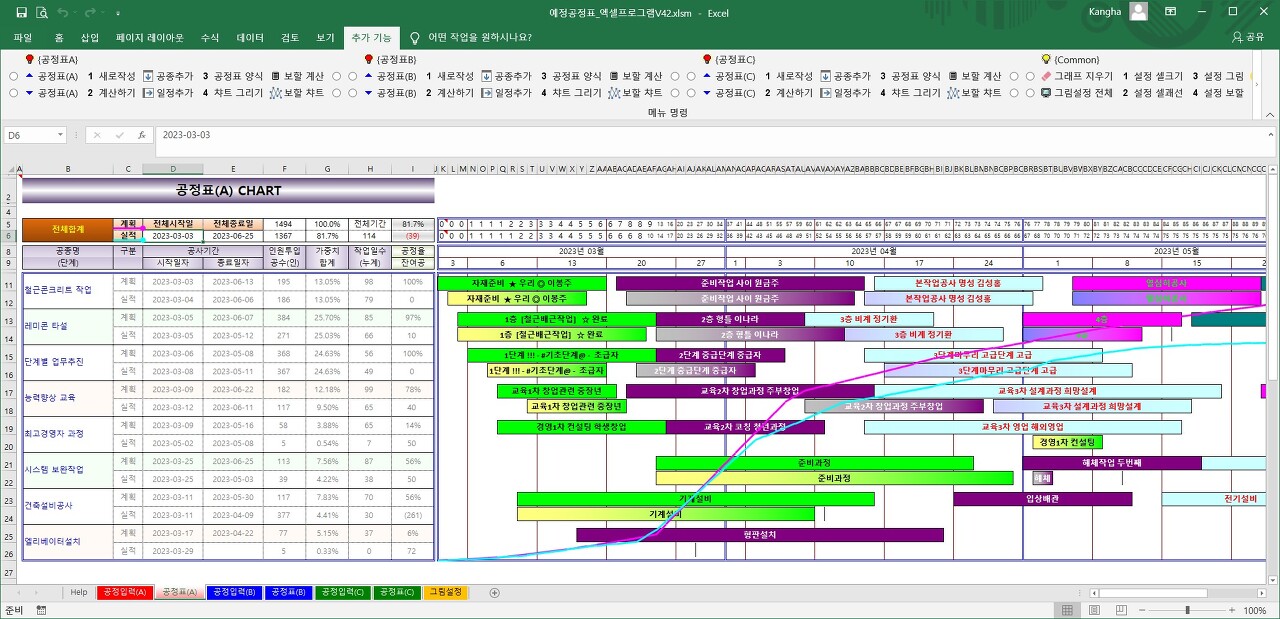Switch to Page Layout view in status bar
The image size is (1280, 619).
(x=1092, y=610)
